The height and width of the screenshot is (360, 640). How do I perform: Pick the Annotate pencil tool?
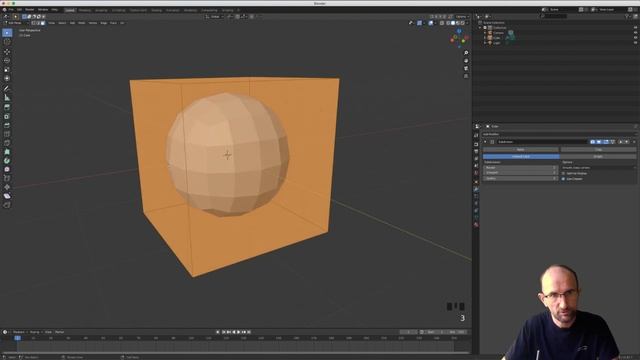[x=7, y=89]
